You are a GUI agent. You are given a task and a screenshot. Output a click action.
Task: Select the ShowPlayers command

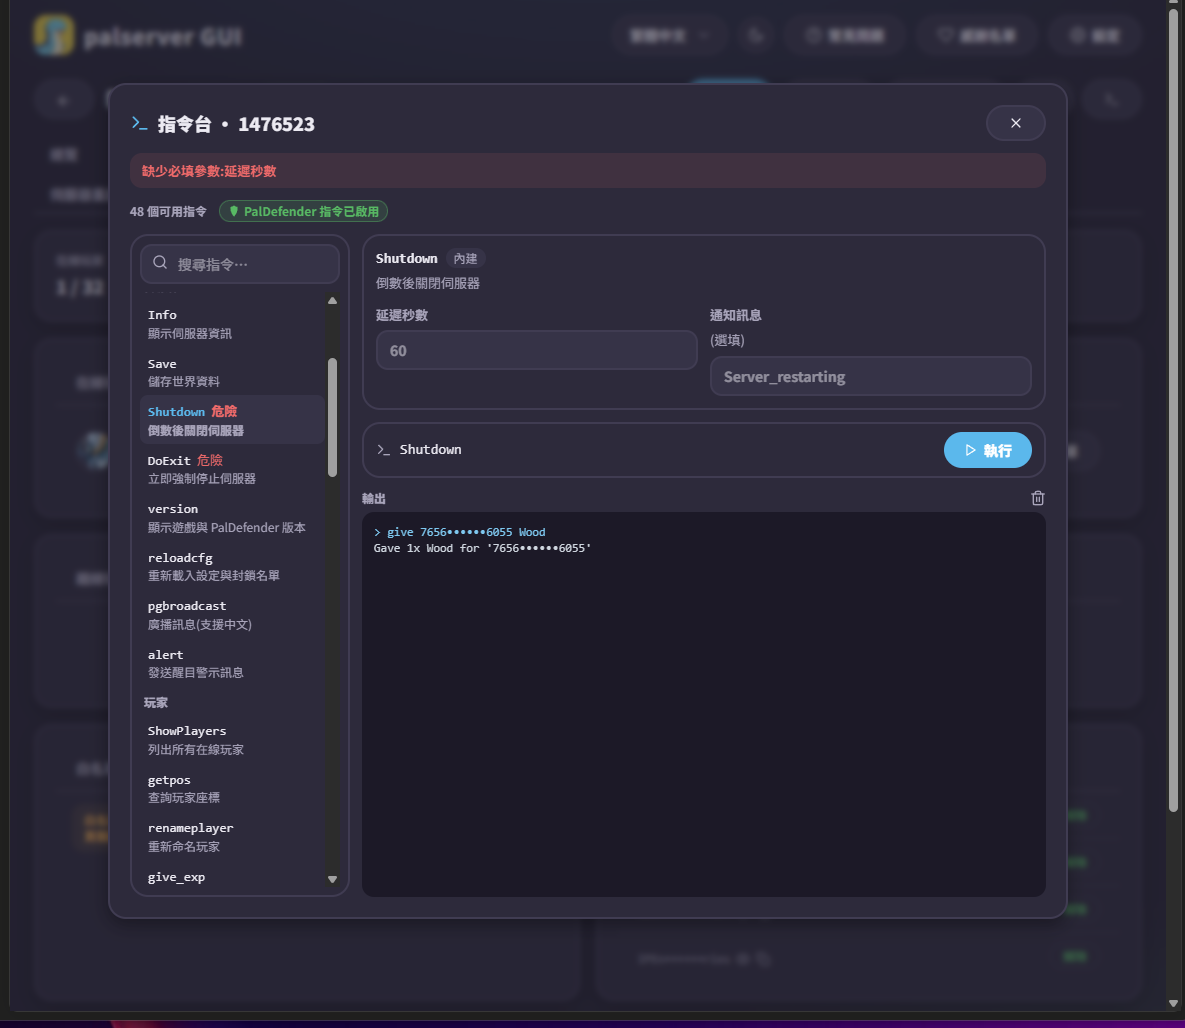click(233, 739)
